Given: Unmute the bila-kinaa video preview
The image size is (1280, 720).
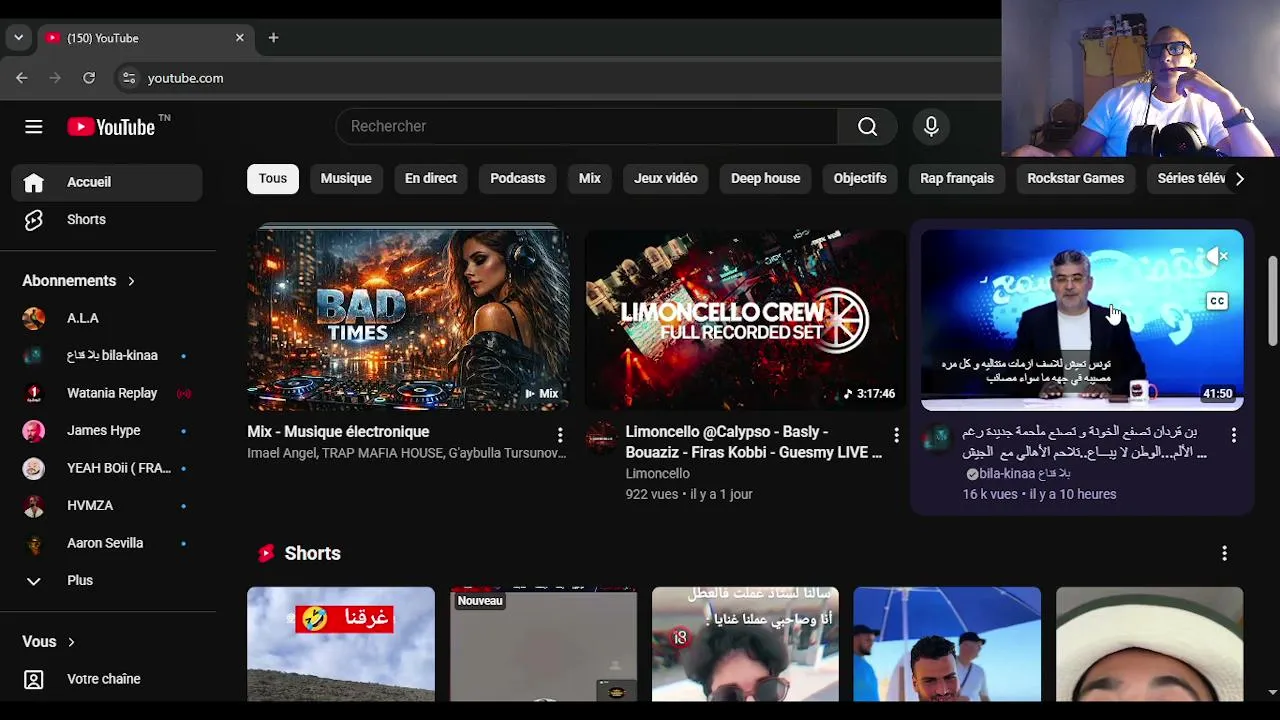Looking at the screenshot, I should (x=1219, y=257).
